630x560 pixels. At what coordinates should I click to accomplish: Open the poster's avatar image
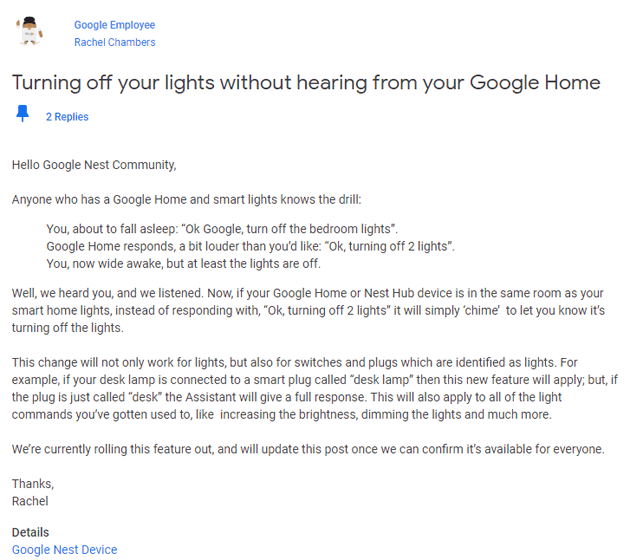click(x=31, y=32)
